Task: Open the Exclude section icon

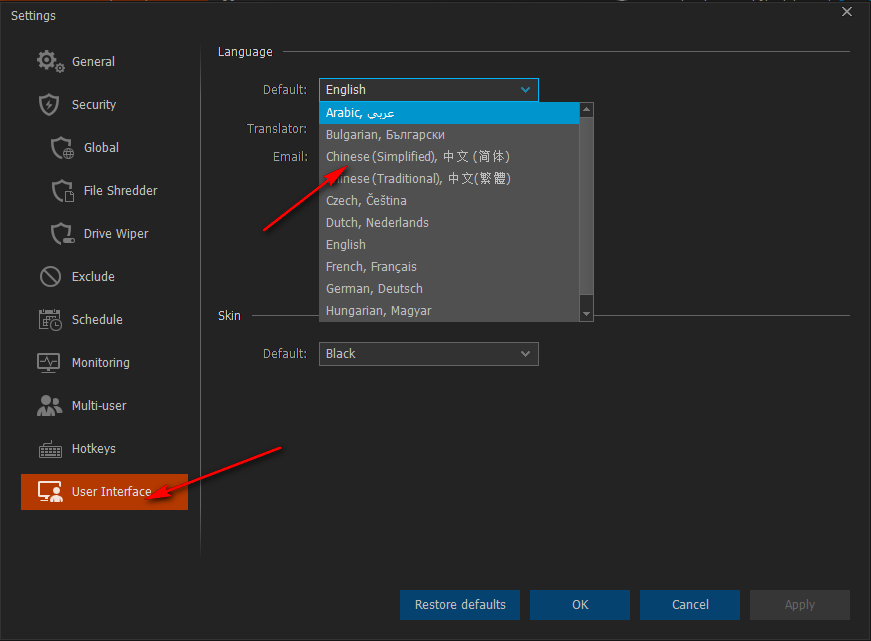Action: [50, 277]
